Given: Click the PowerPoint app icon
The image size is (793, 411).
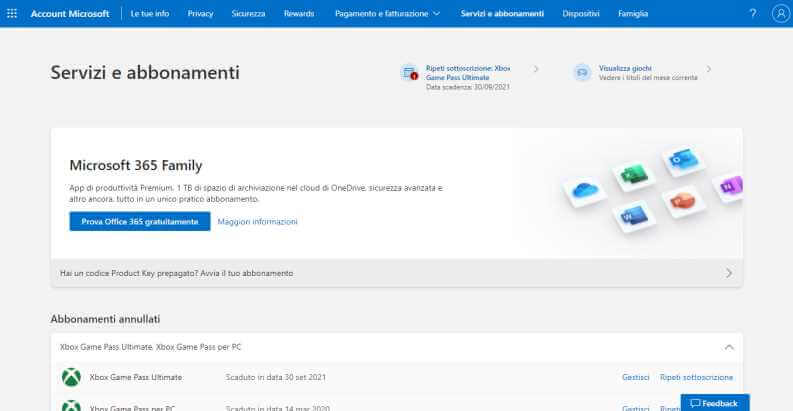Looking at the screenshot, I should tap(683, 202).
